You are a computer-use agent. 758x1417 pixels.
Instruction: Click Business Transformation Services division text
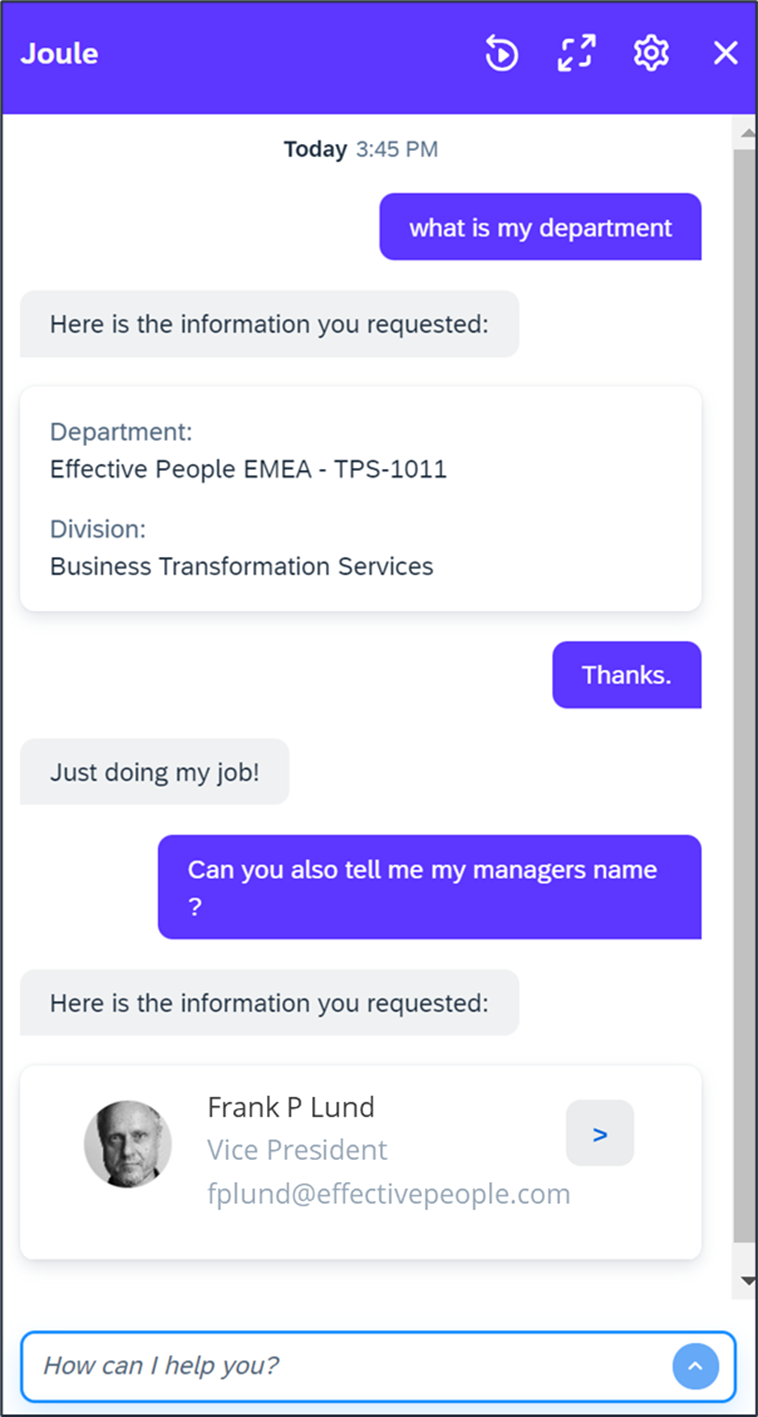pos(242,566)
